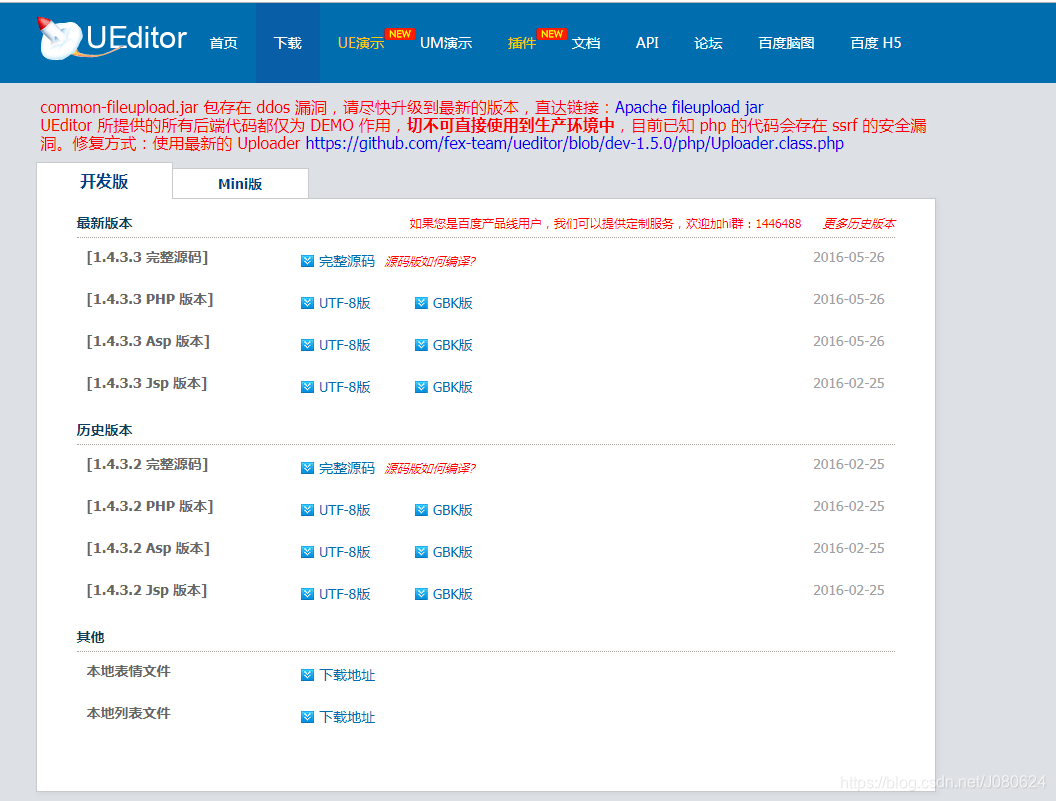Open the 插件 nav item

(522, 43)
